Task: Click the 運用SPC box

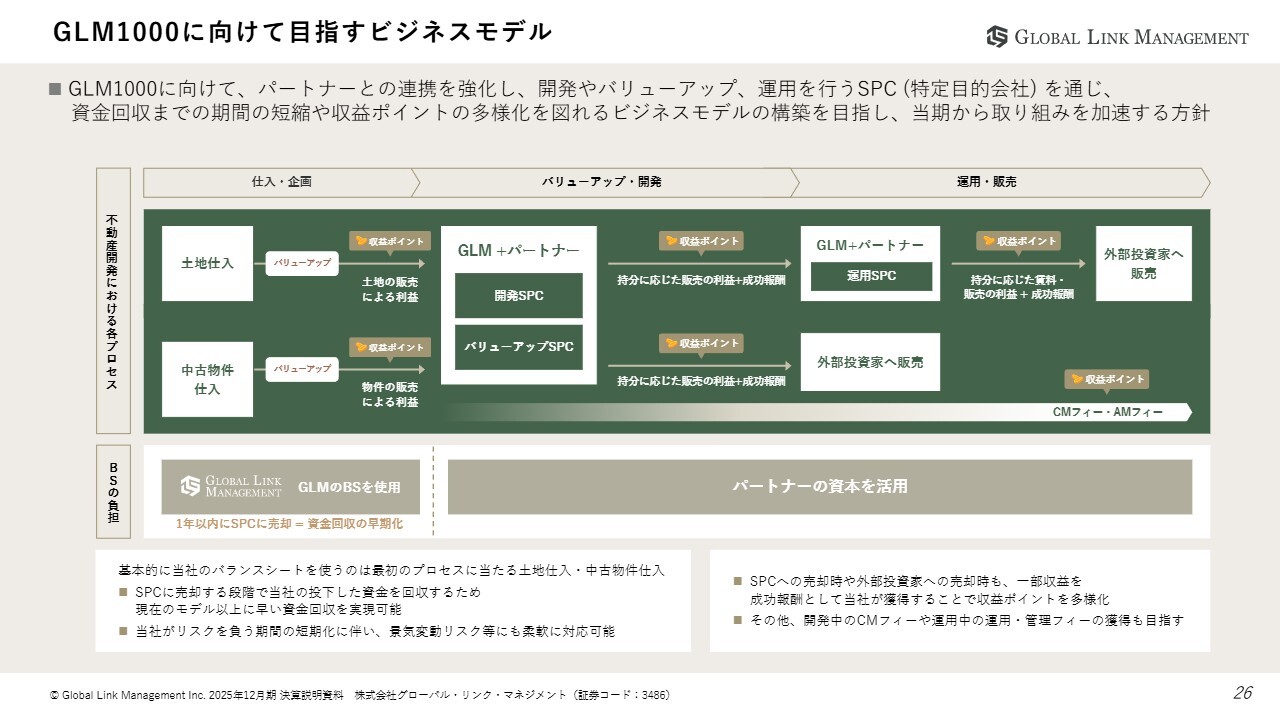Action: tap(871, 276)
